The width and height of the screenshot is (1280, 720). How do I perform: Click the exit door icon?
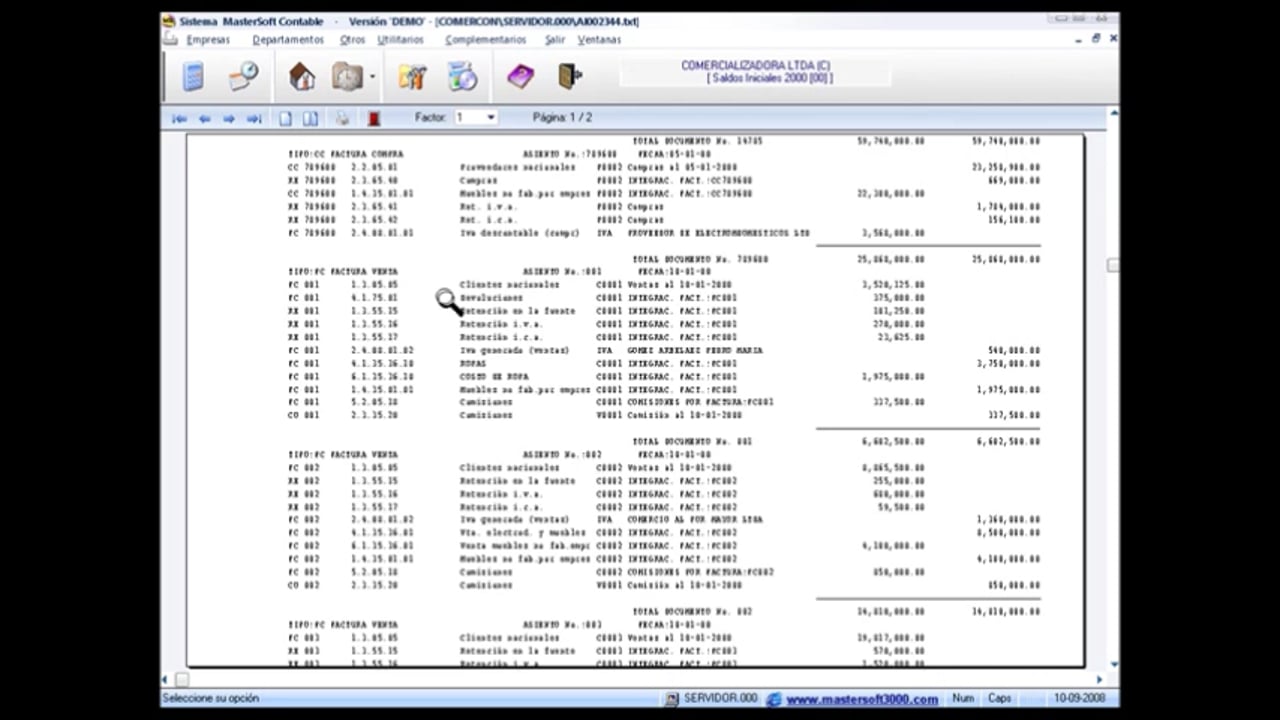[x=569, y=76]
